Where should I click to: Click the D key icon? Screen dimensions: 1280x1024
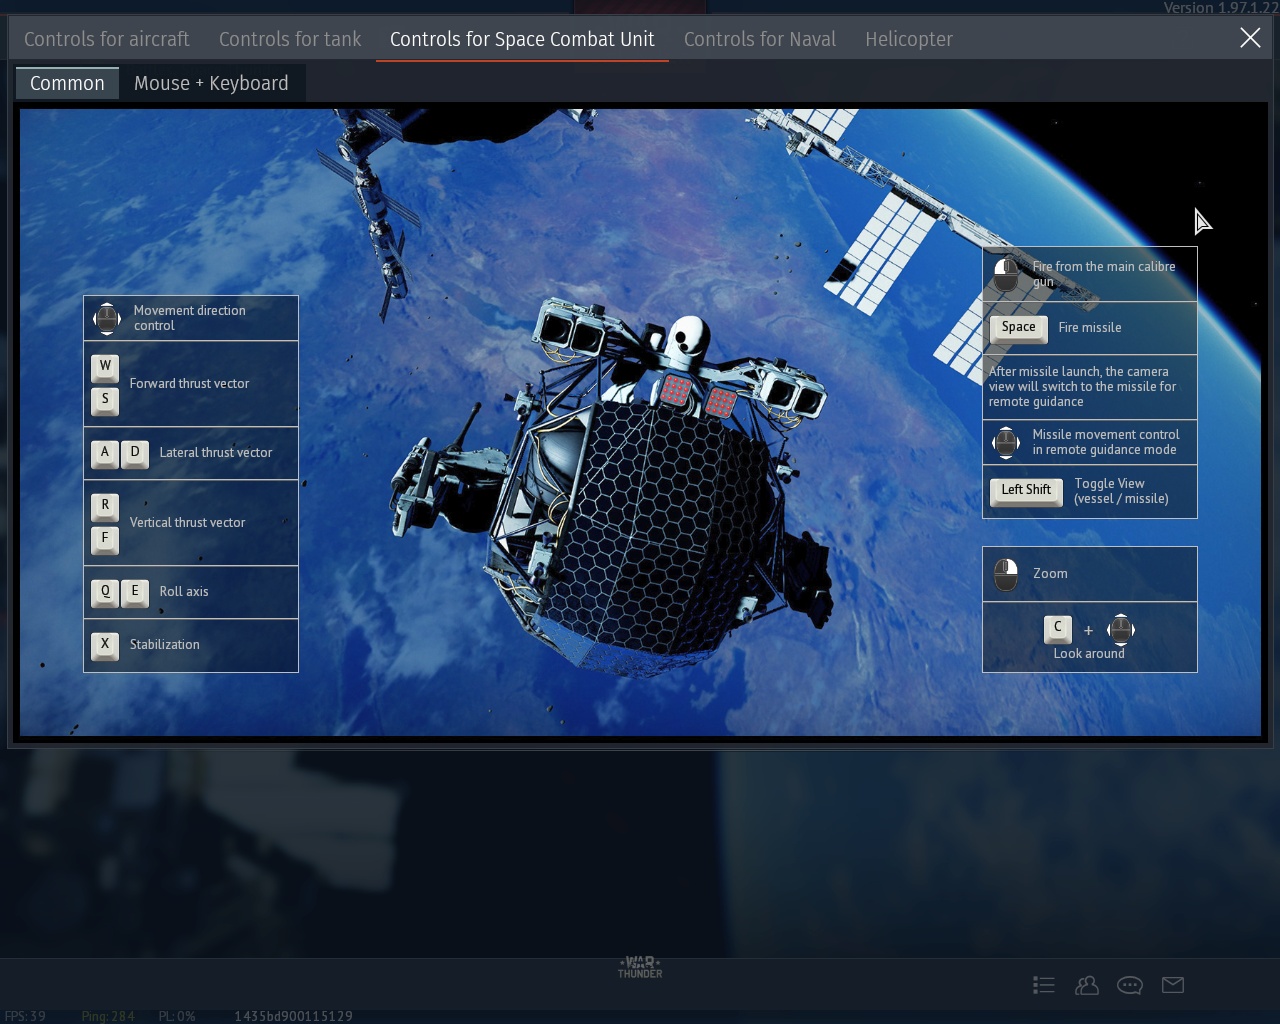click(135, 453)
